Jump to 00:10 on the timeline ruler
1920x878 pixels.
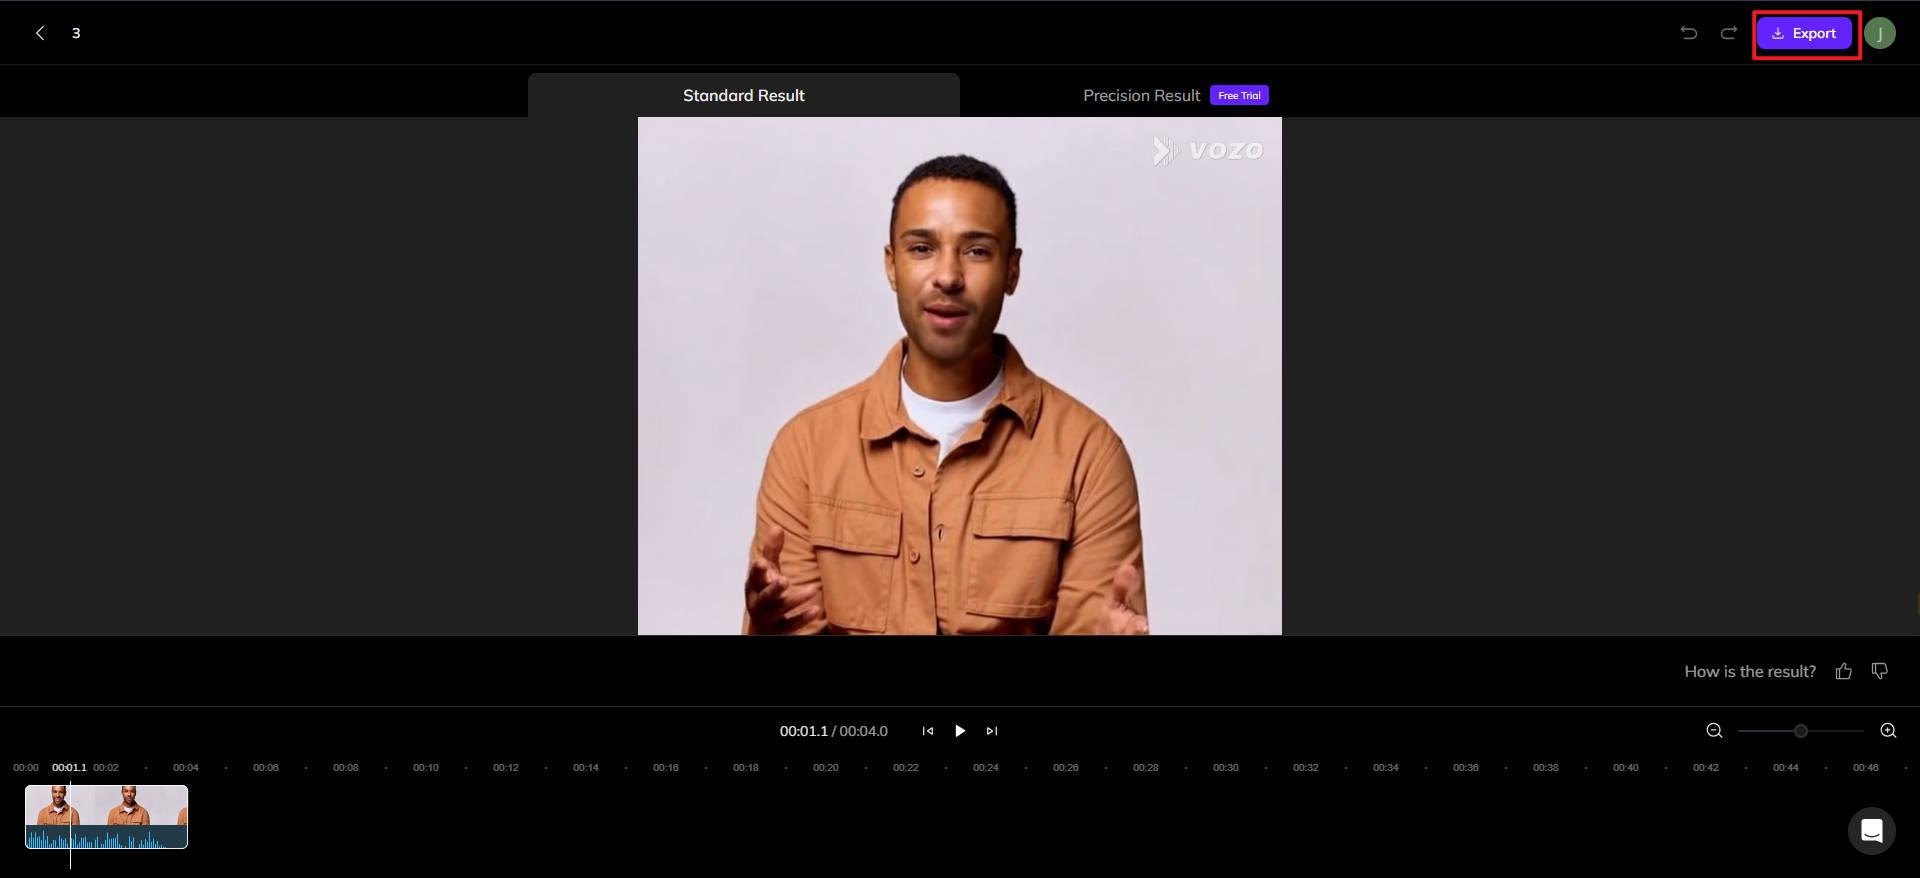click(x=426, y=768)
